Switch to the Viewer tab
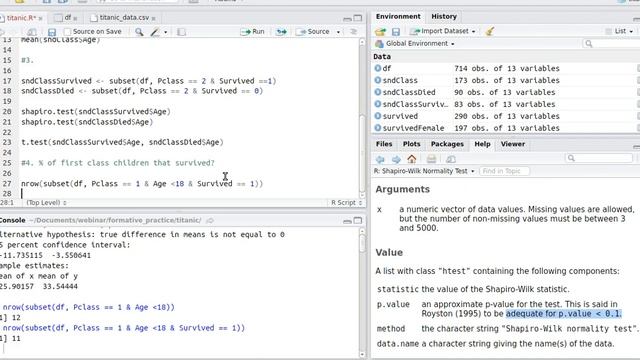The width and height of the screenshot is (640, 360). click(513, 144)
